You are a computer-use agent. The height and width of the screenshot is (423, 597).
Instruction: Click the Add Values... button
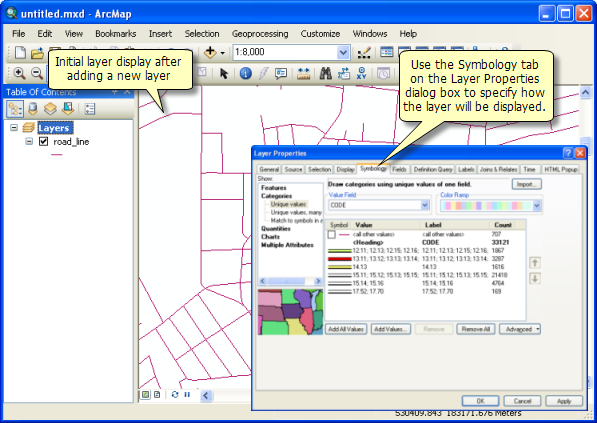click(x=391, y=329)
